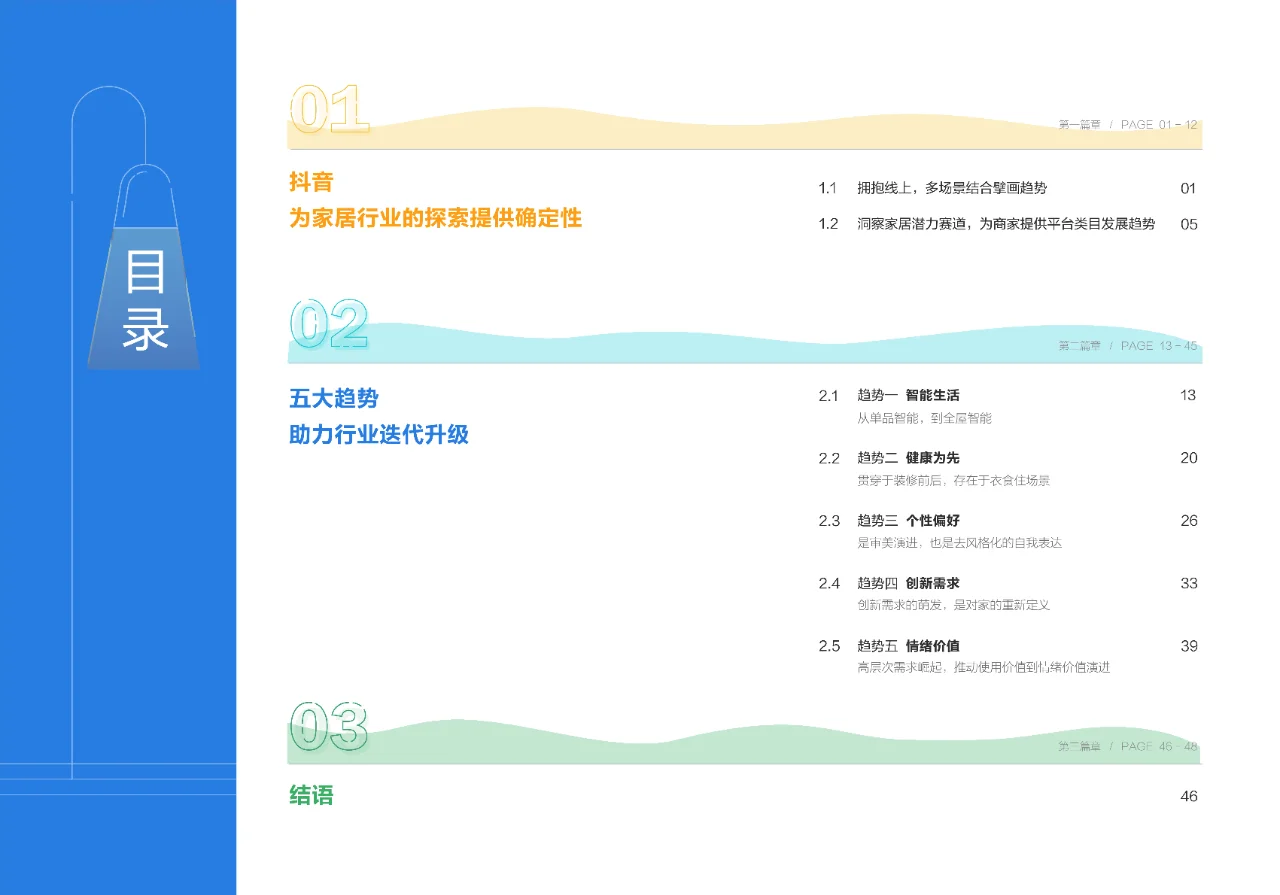Screen dimensions: 1280x895
Task: Click the section number "2.1"
Action: coord(828,396)
